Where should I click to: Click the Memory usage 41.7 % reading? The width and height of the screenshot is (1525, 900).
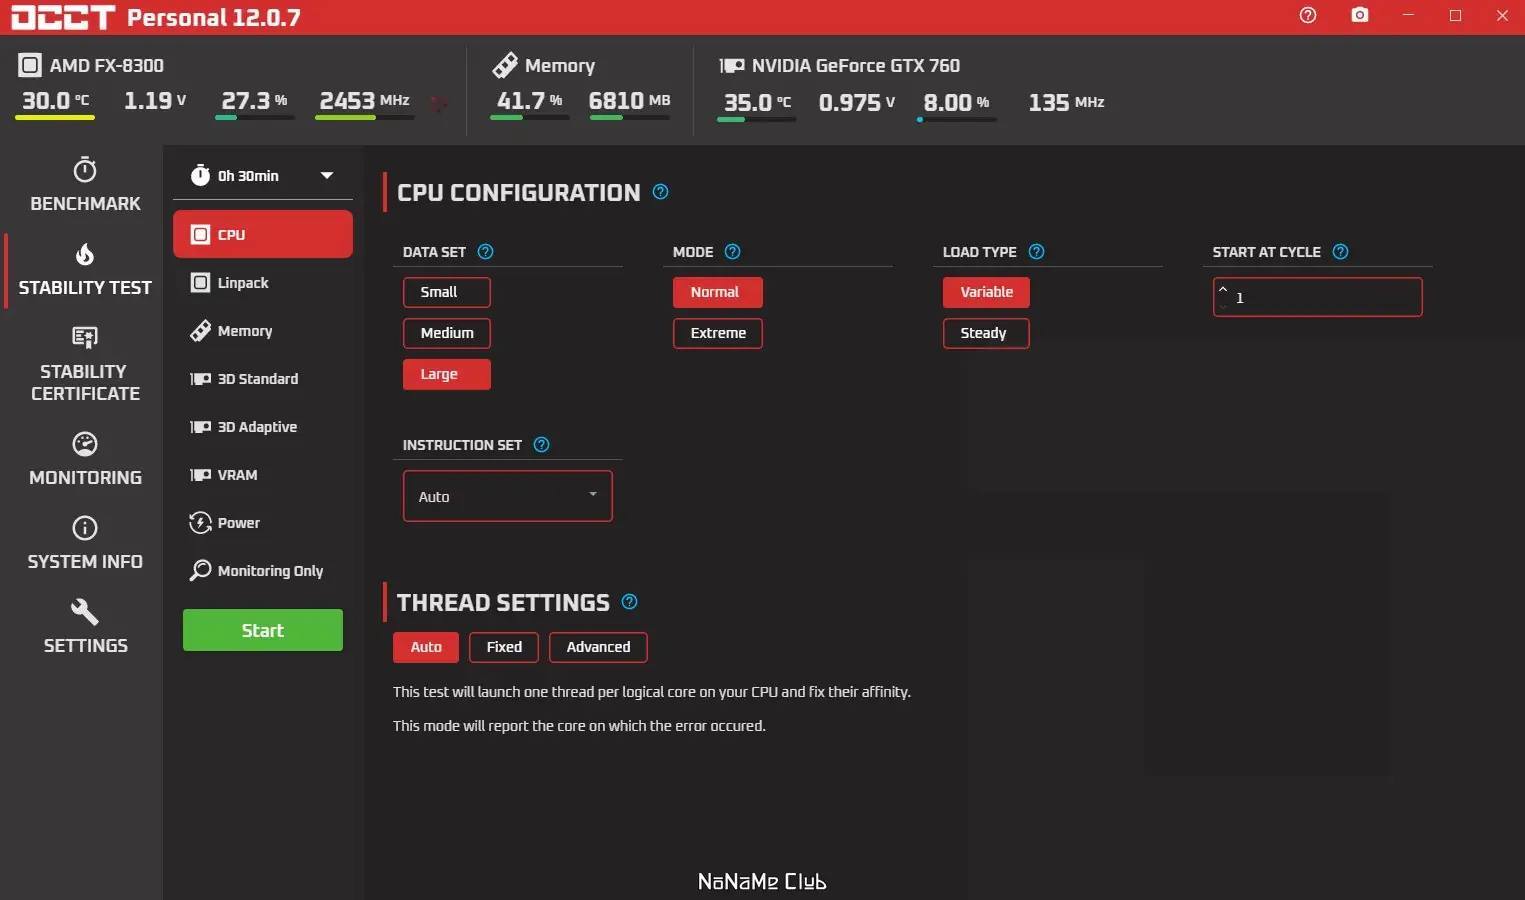pyautogui.click(x=530, y=101)
